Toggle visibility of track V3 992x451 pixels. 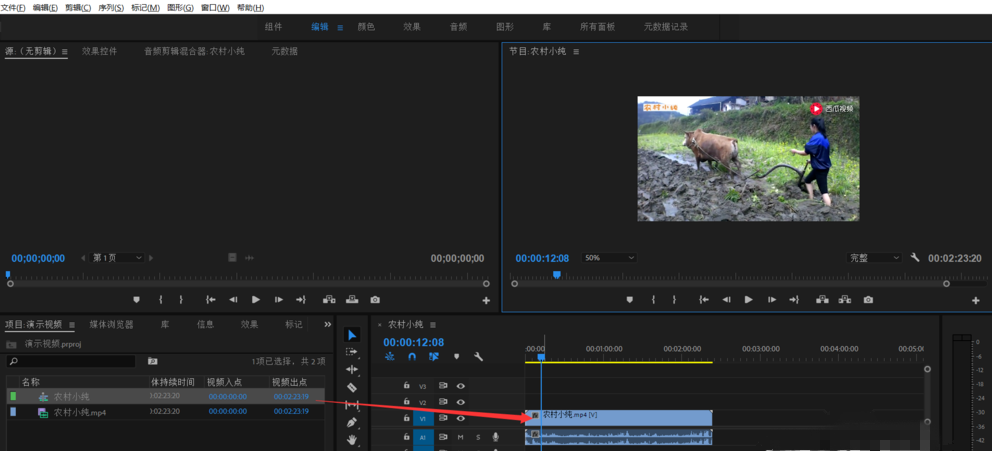pyautogui.click(x=461, y=386)
